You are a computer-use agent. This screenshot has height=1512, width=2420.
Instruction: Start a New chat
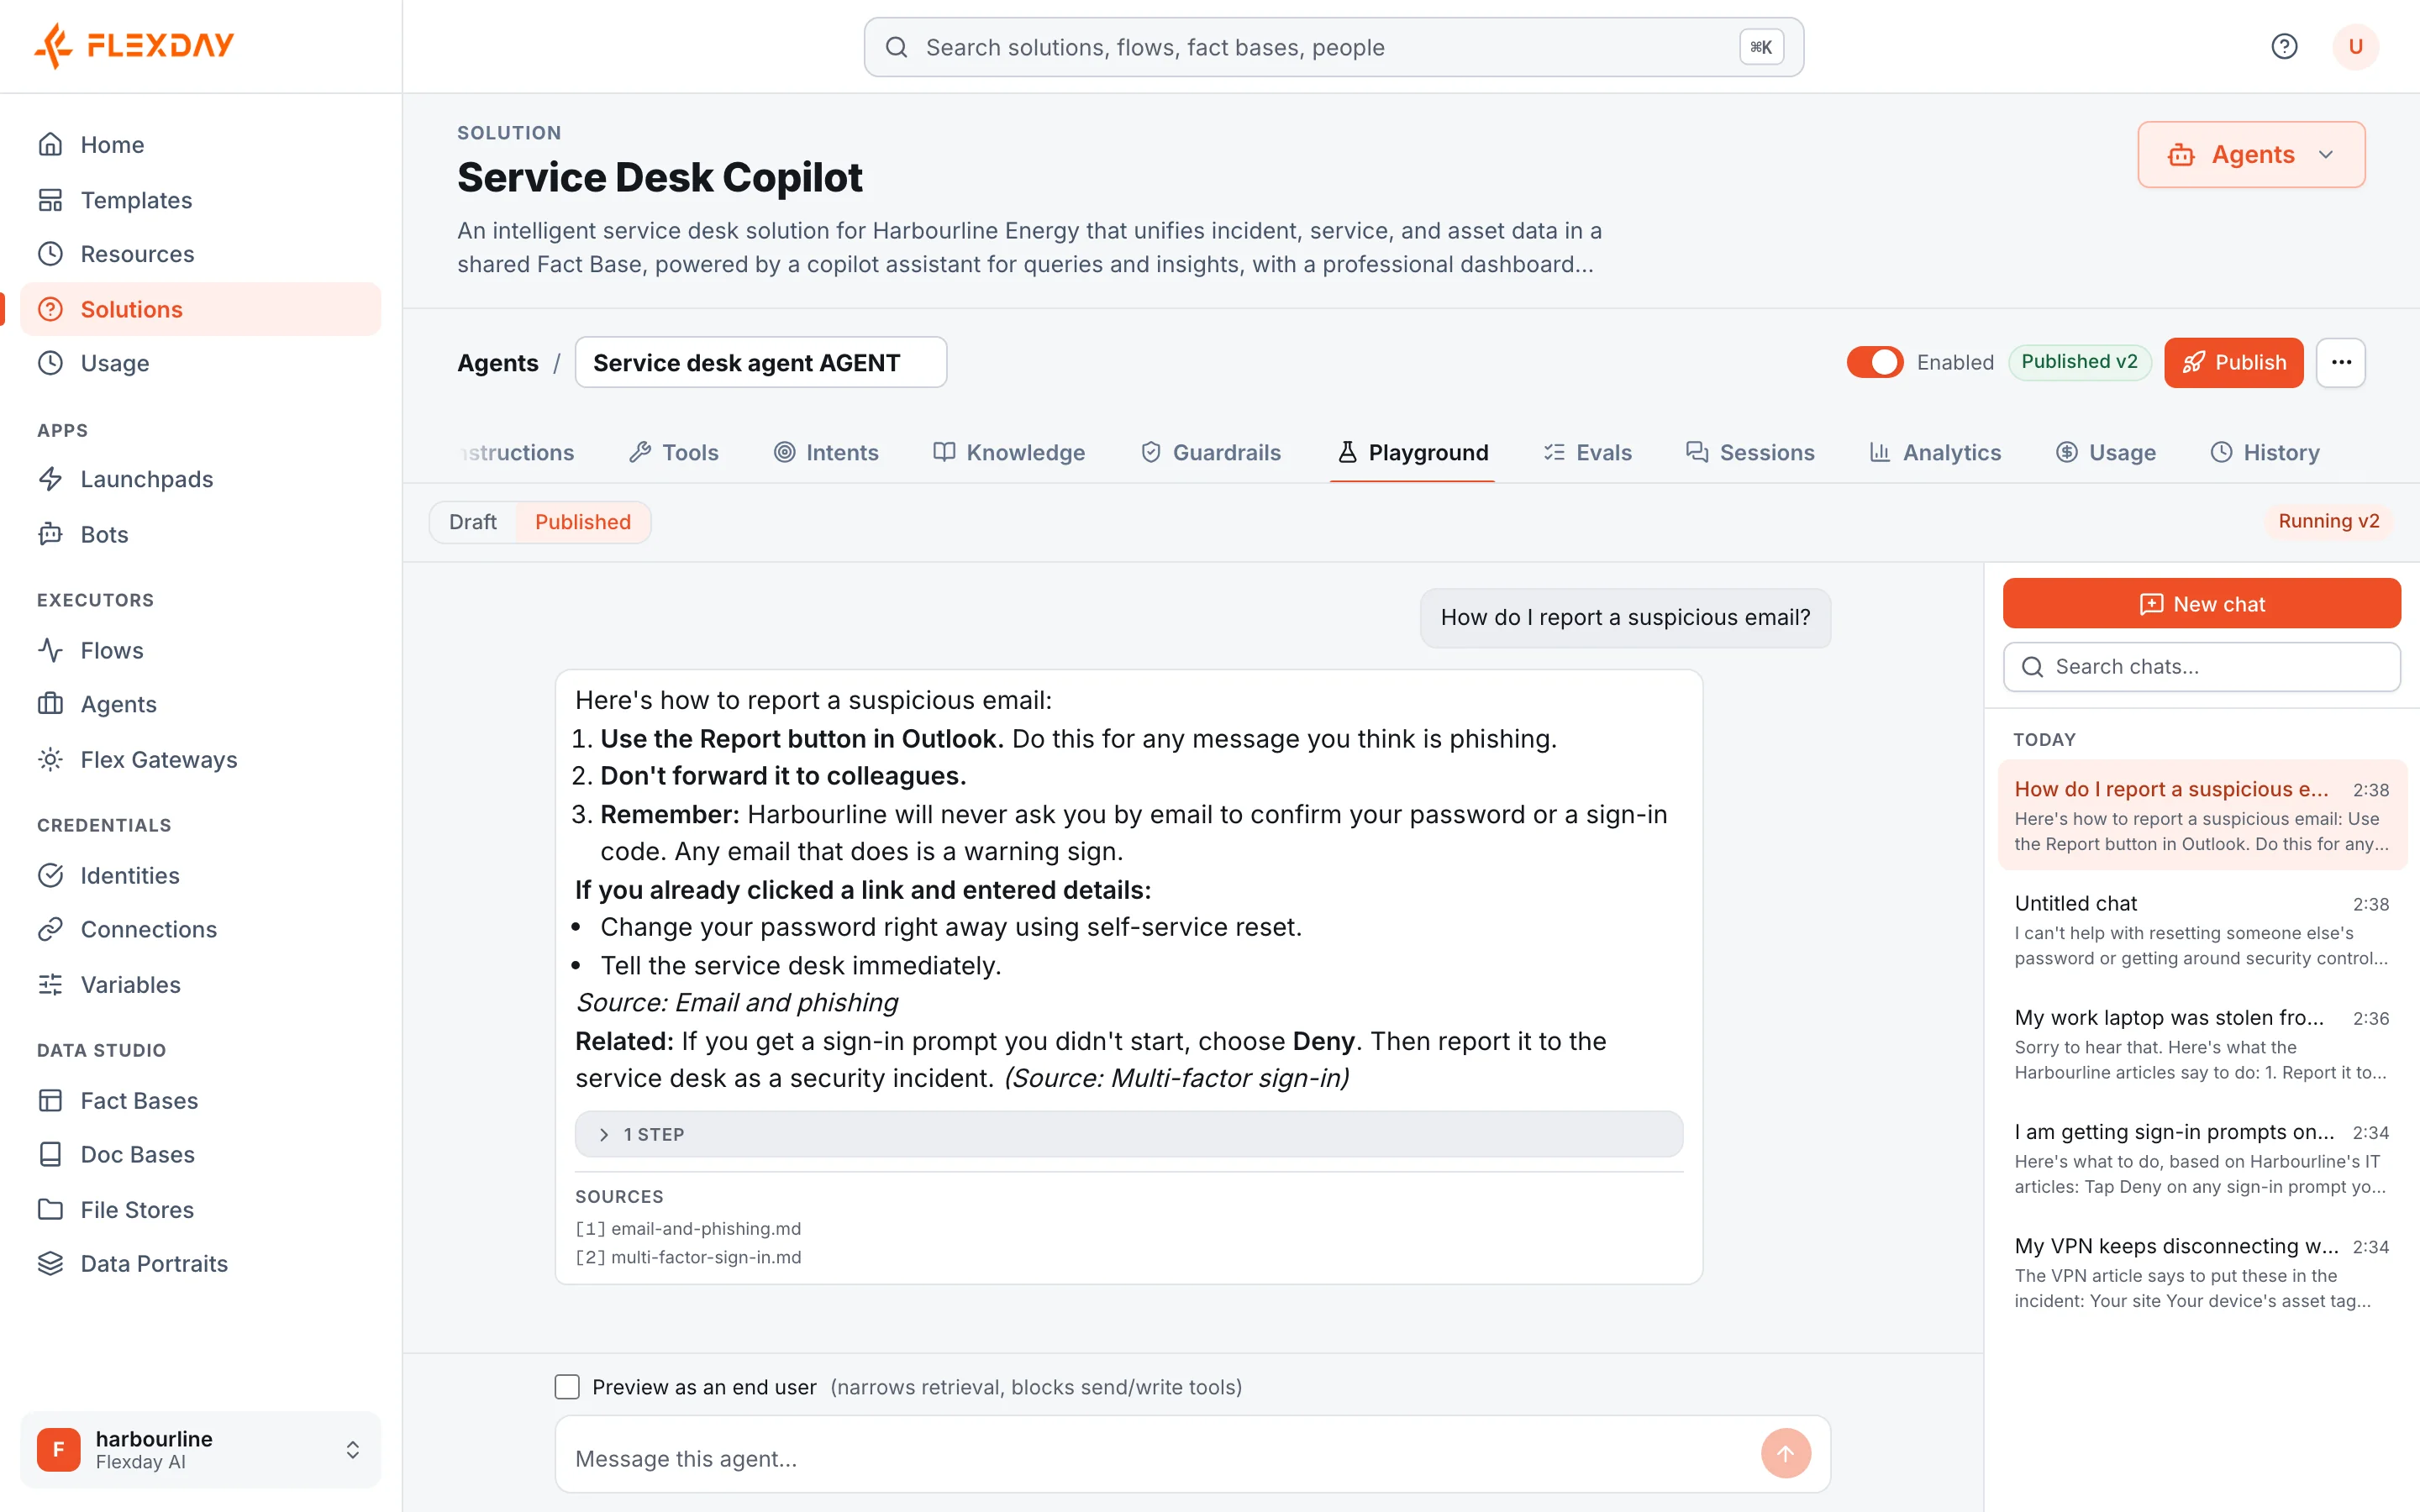[x=2201, y=604]
